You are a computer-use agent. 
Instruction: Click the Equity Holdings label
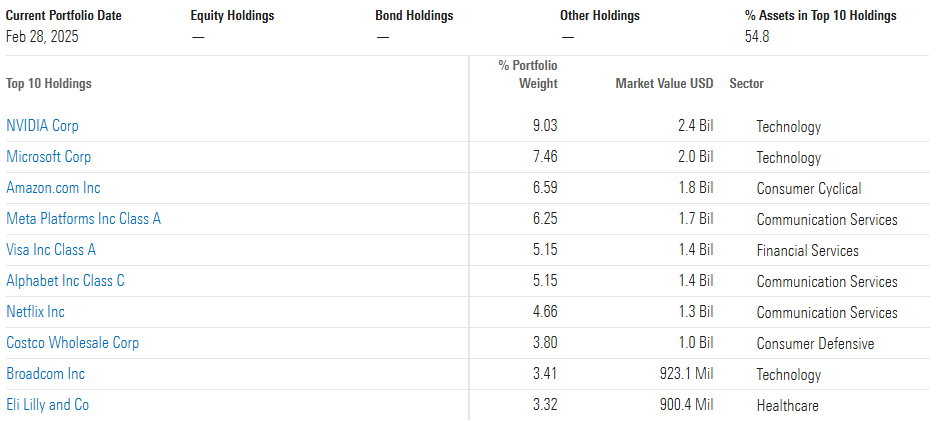(232, 16)
